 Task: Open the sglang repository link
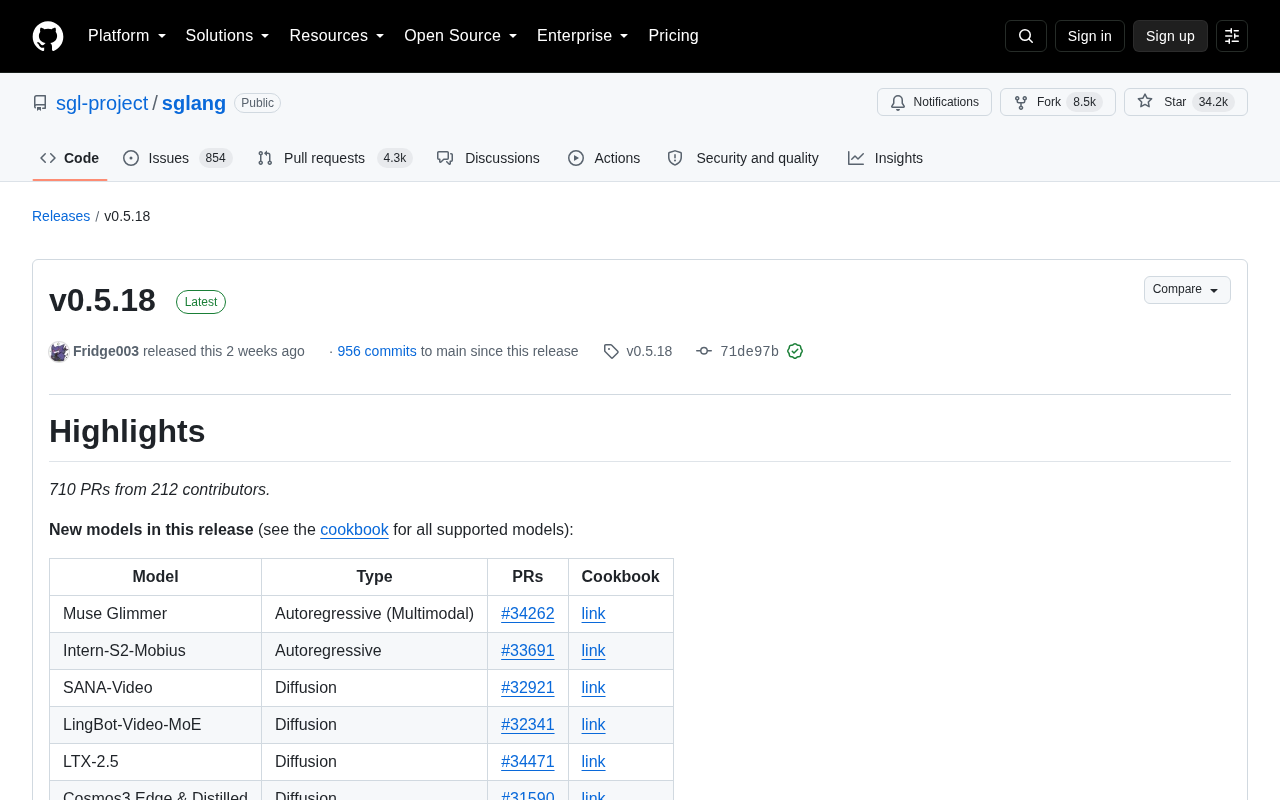(x=194, y=103)
